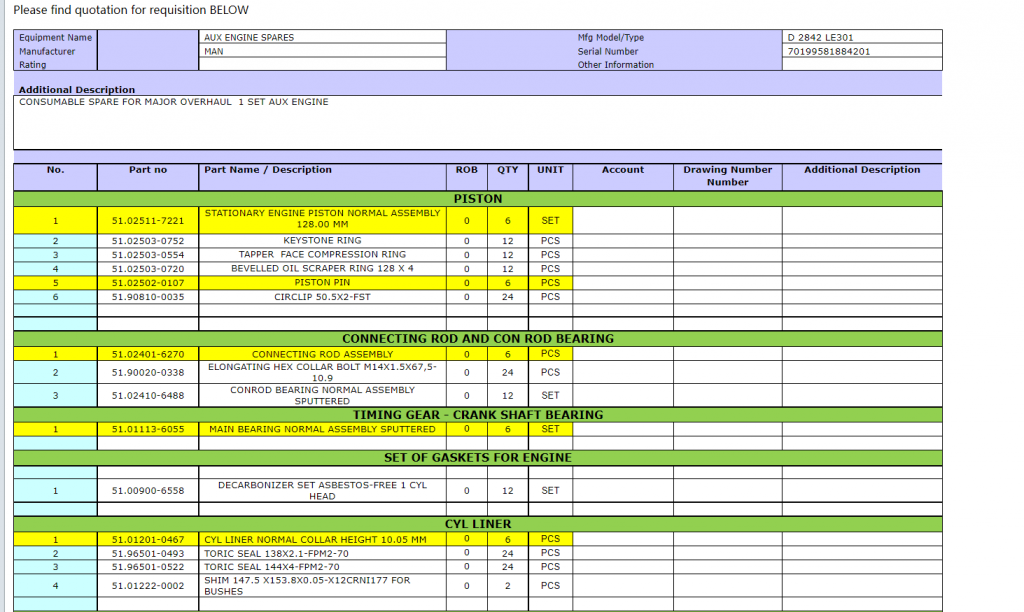
Task: Select the KEYSTONE RING description cell
Action: (x=322, y=241)
